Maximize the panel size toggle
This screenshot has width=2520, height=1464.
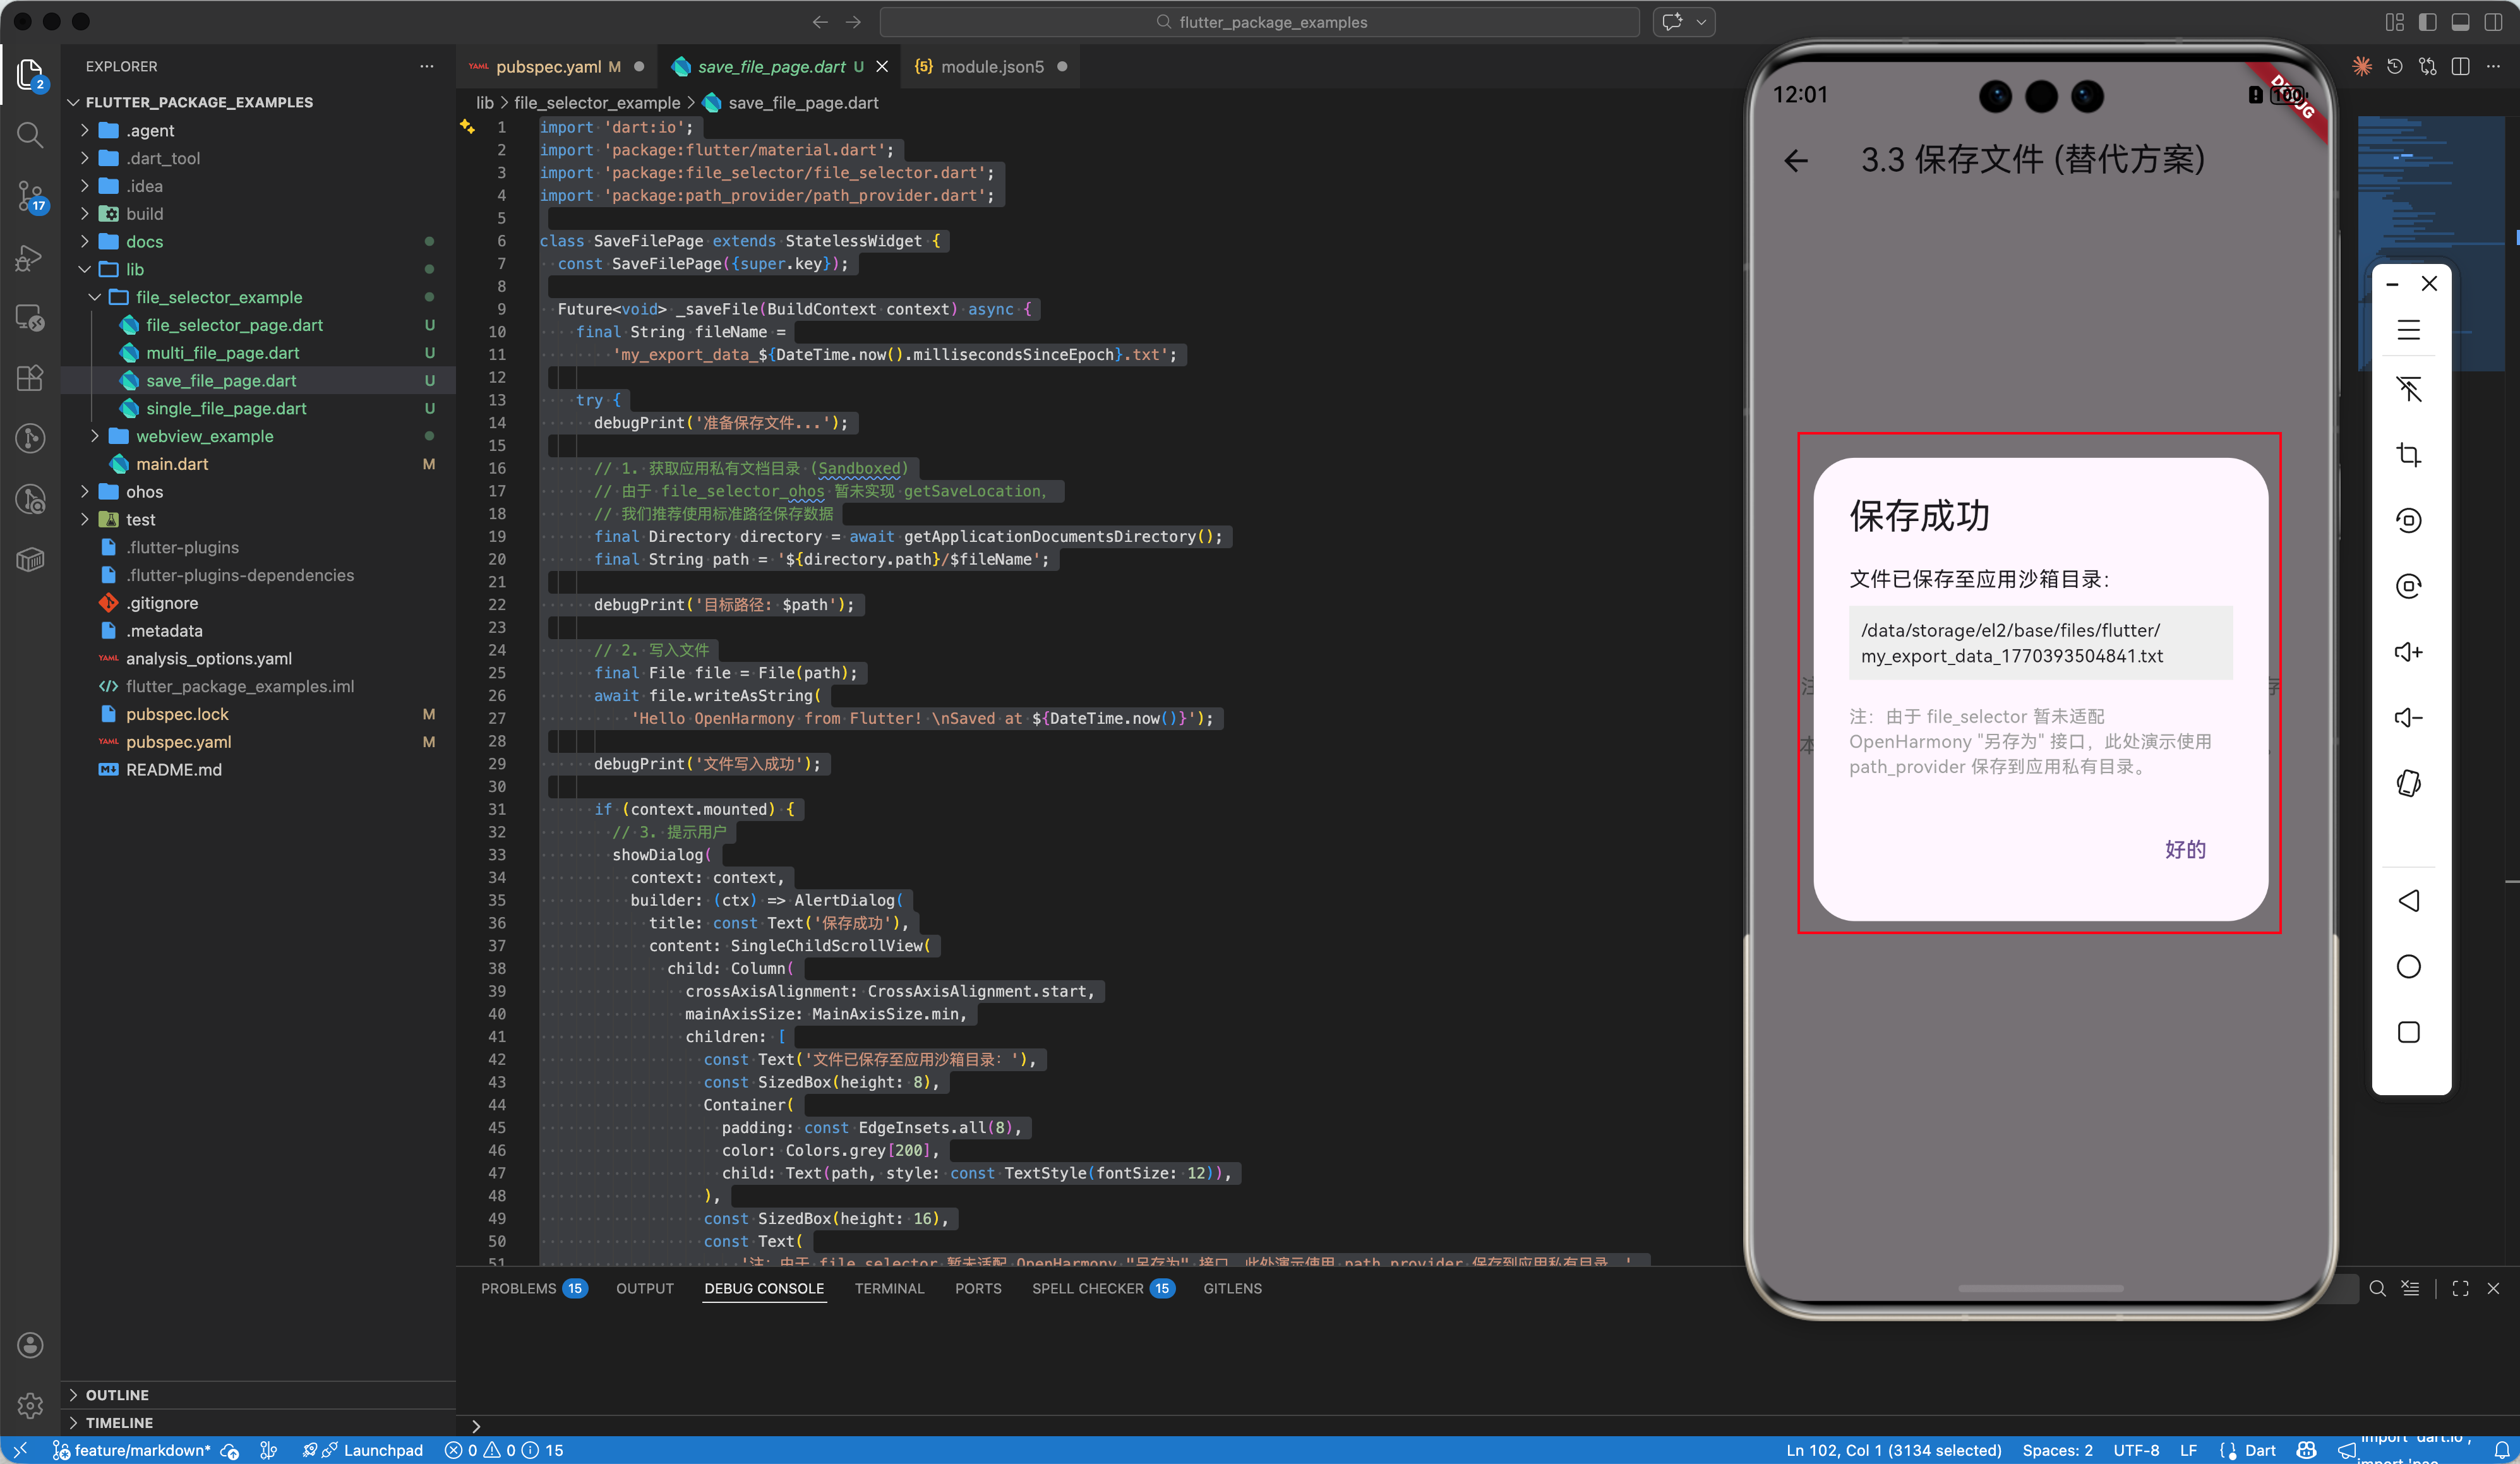(2461, 1288)
